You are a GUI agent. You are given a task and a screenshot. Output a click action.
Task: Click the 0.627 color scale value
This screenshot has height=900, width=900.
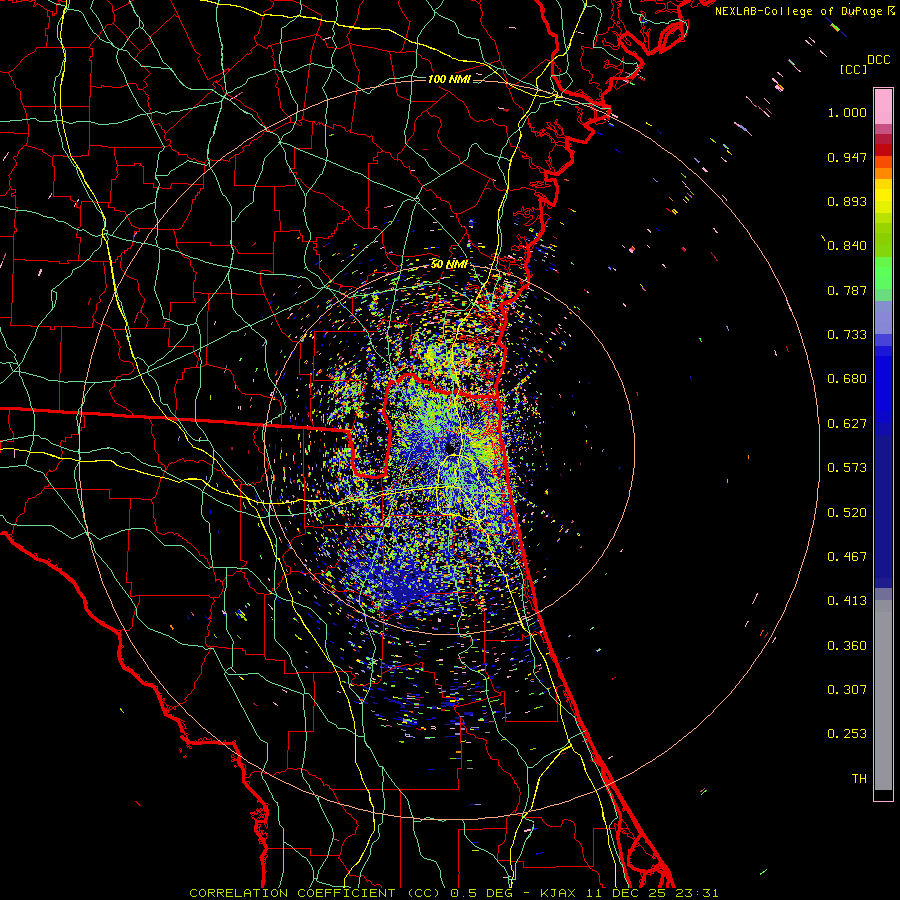point(847,424)
